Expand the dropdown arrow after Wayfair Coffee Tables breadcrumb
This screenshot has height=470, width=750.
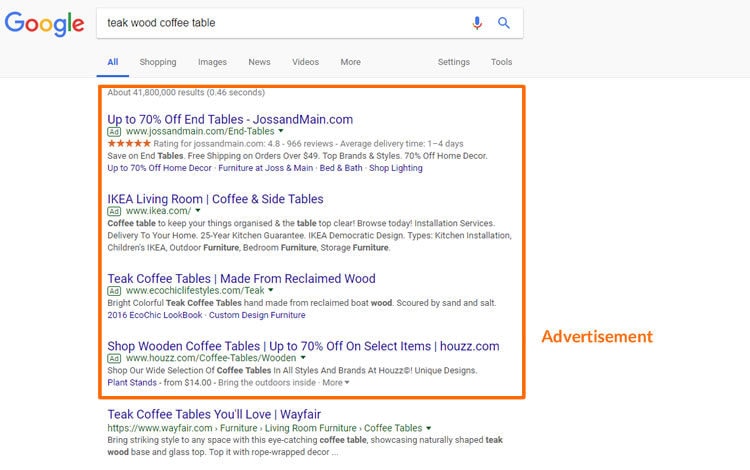pos(429,428)
